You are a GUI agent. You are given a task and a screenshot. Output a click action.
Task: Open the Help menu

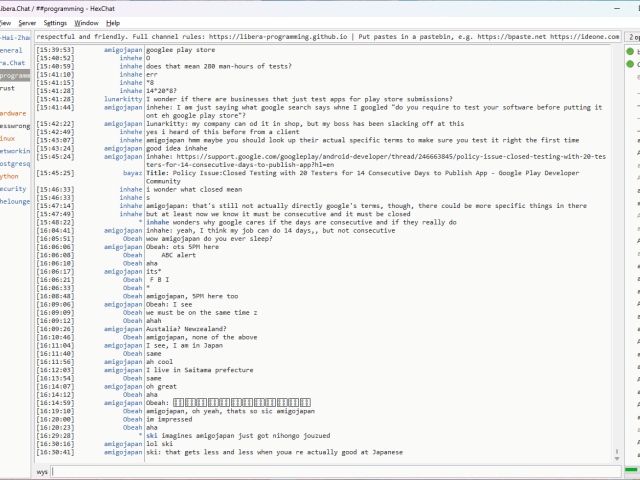113,22
